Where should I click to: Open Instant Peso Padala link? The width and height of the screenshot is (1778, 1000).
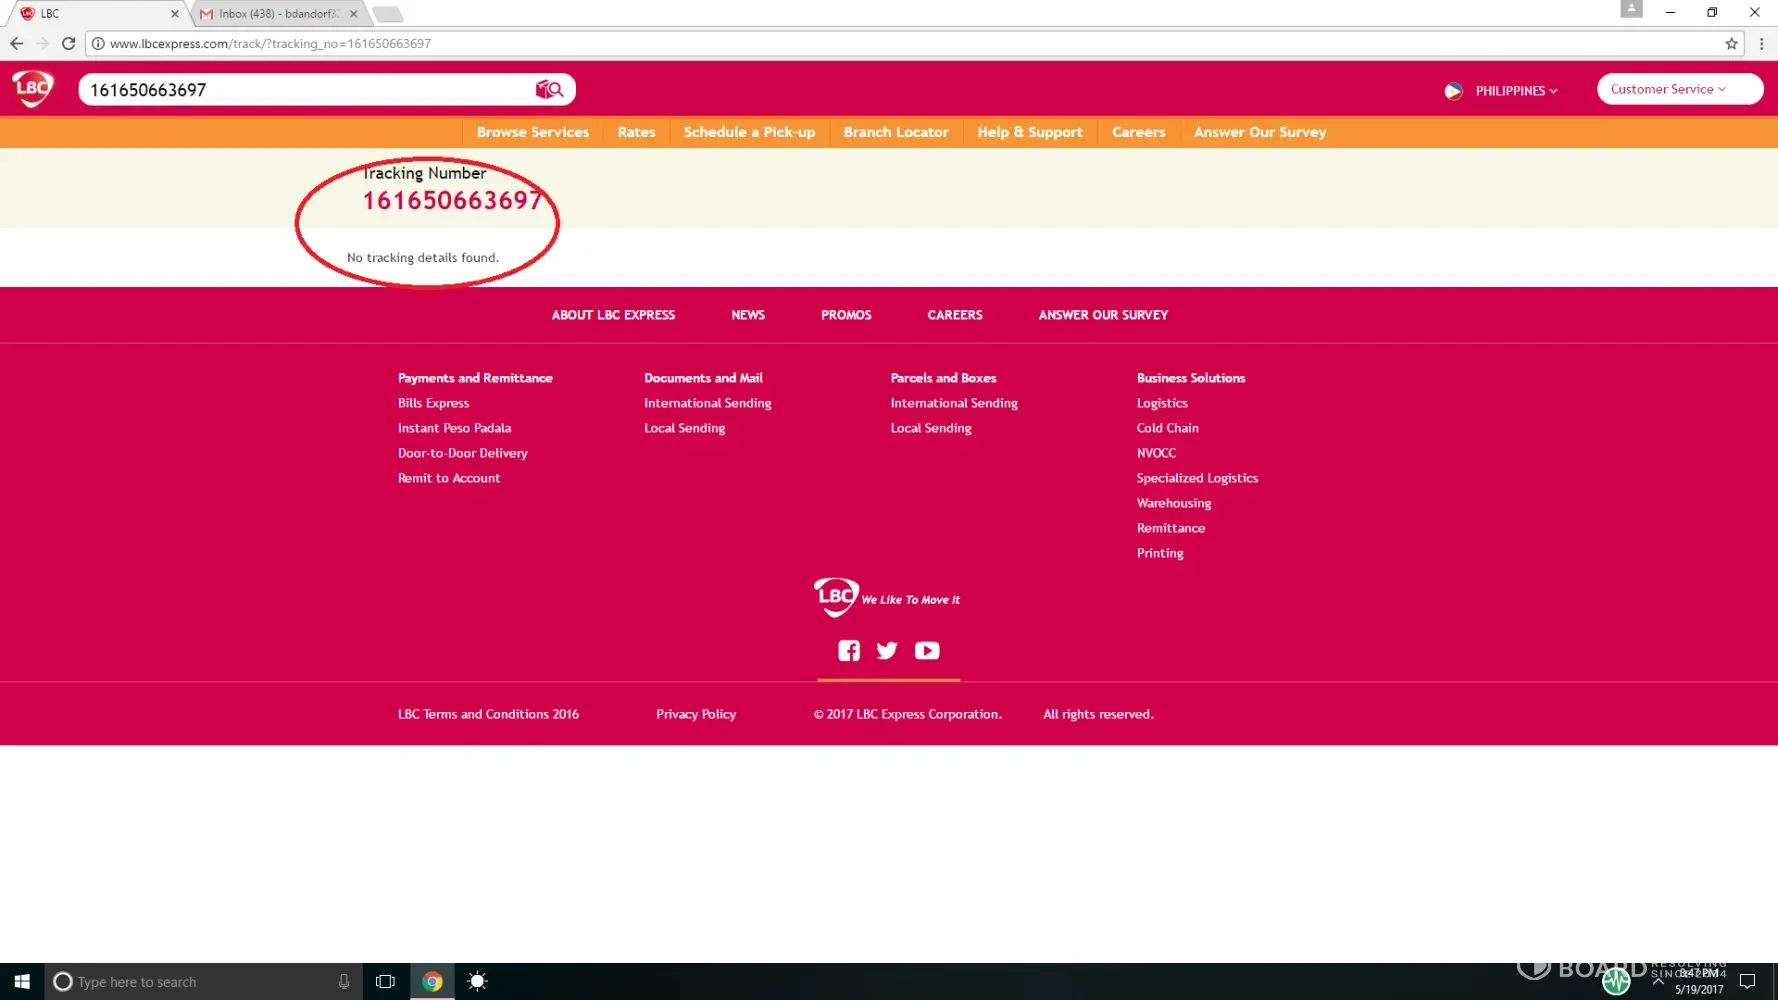click(x=454, y=428)
